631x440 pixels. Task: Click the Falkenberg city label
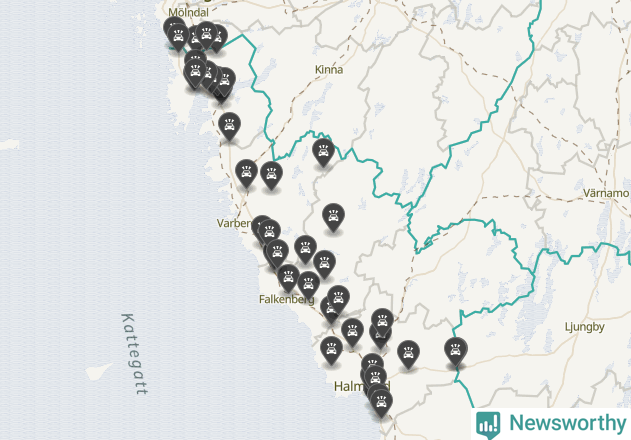tap(287, 300)
